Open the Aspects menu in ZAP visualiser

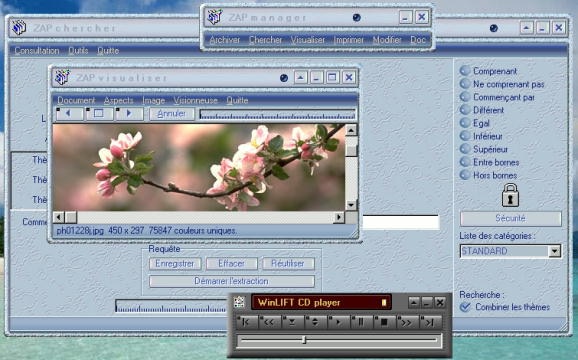(x=118, y=100)
